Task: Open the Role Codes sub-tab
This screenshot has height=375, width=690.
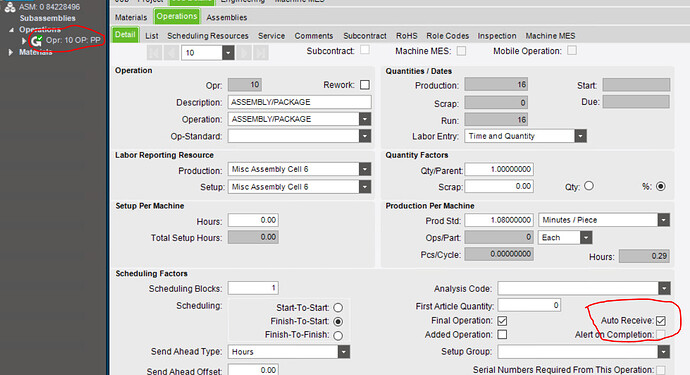Action: [448, 36]
